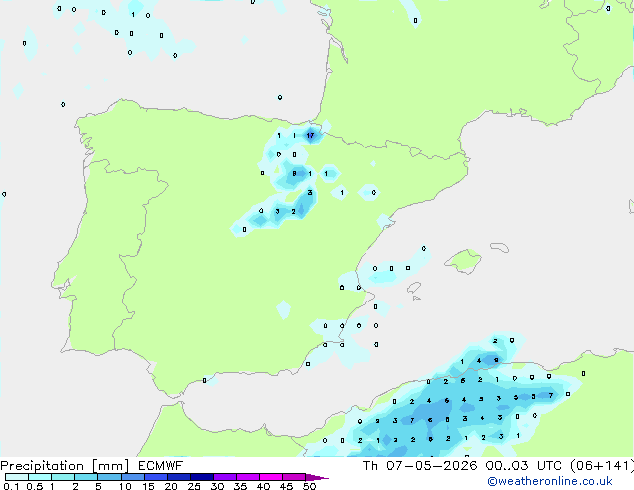Click the 'ECMWF' model label
The height and width of the screenshot is (490, 634).
(161, 466)
